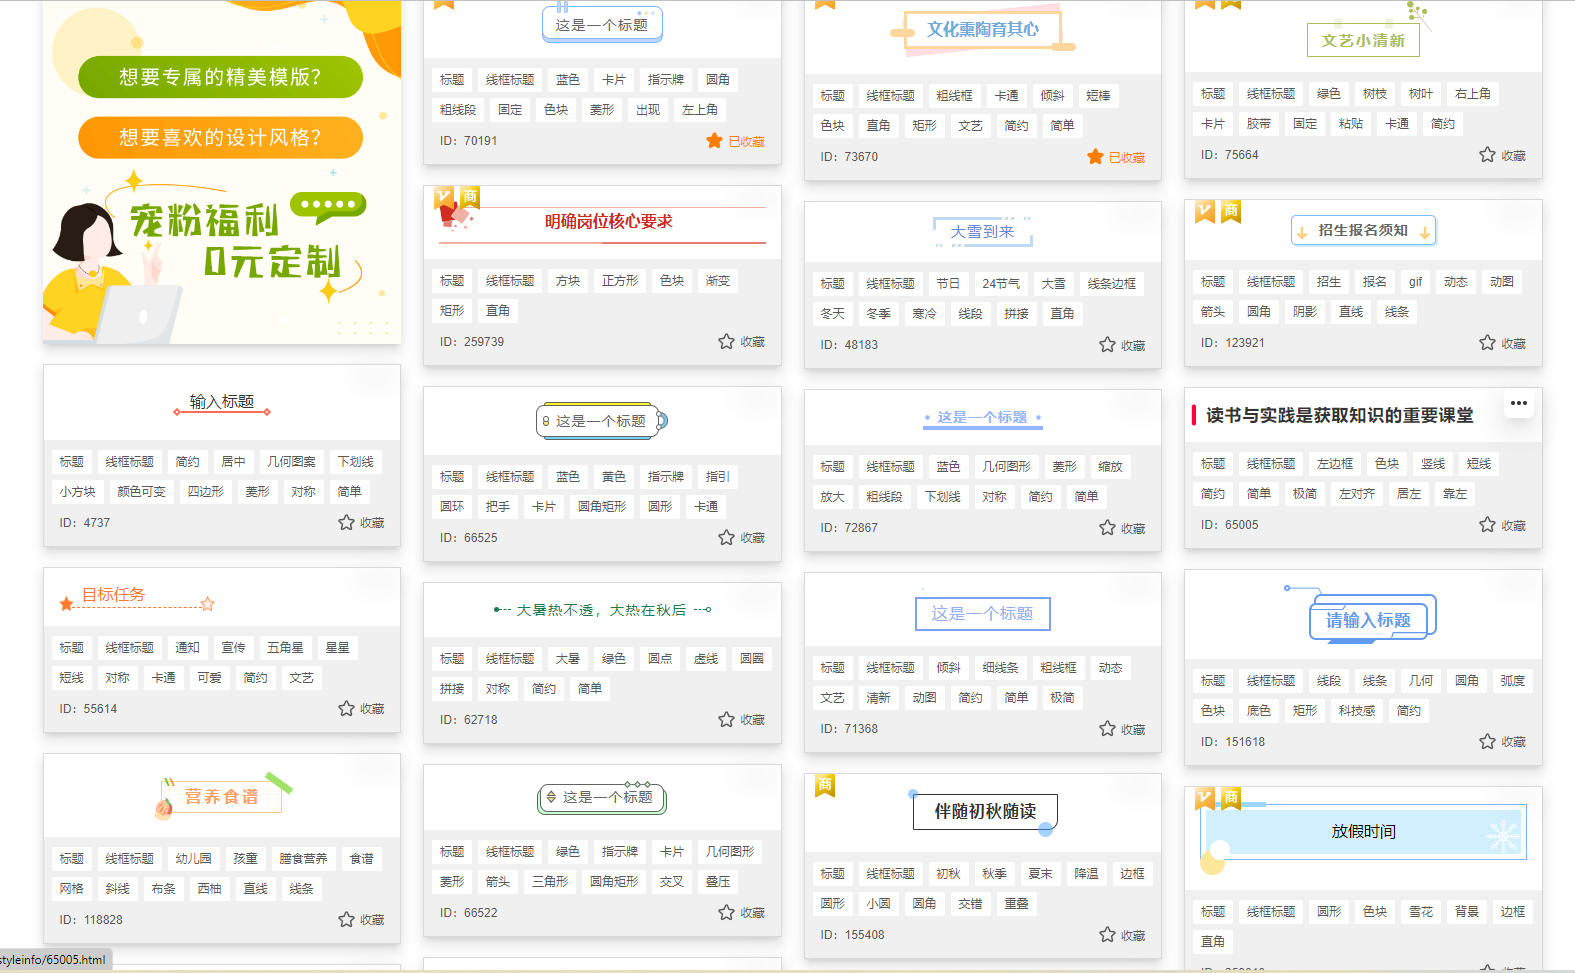Select the 24节气 tag
Screen dimensions: 1575x973
[x=1000, y=284]
